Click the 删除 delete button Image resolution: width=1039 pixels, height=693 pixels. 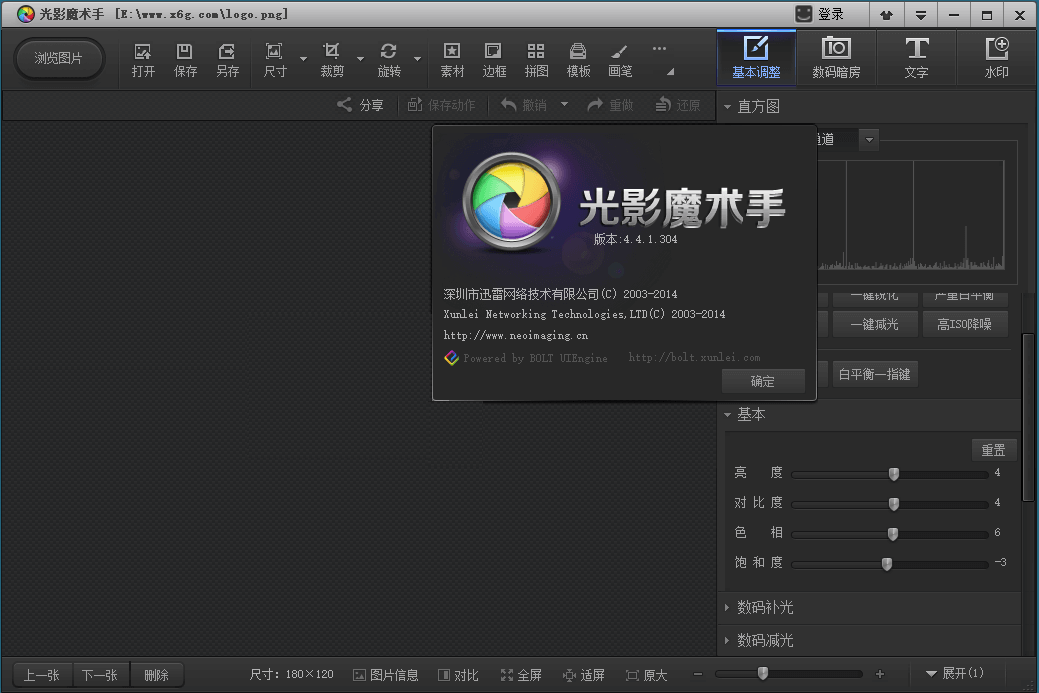156,675
